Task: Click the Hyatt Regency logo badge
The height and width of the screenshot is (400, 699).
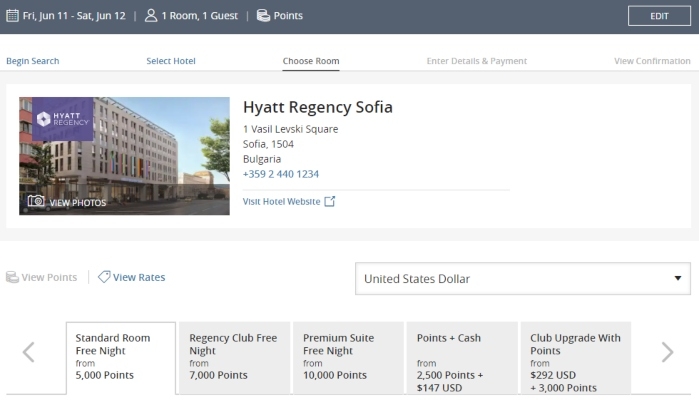Action: pyautogui.click(x=62, y=119)
